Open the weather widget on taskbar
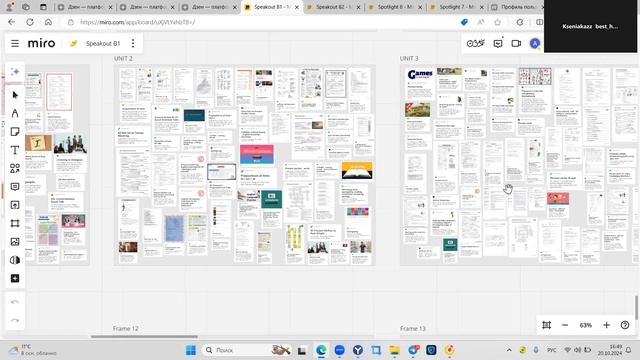Viewport: 640px width, 360px height. (x=33, y=350)
